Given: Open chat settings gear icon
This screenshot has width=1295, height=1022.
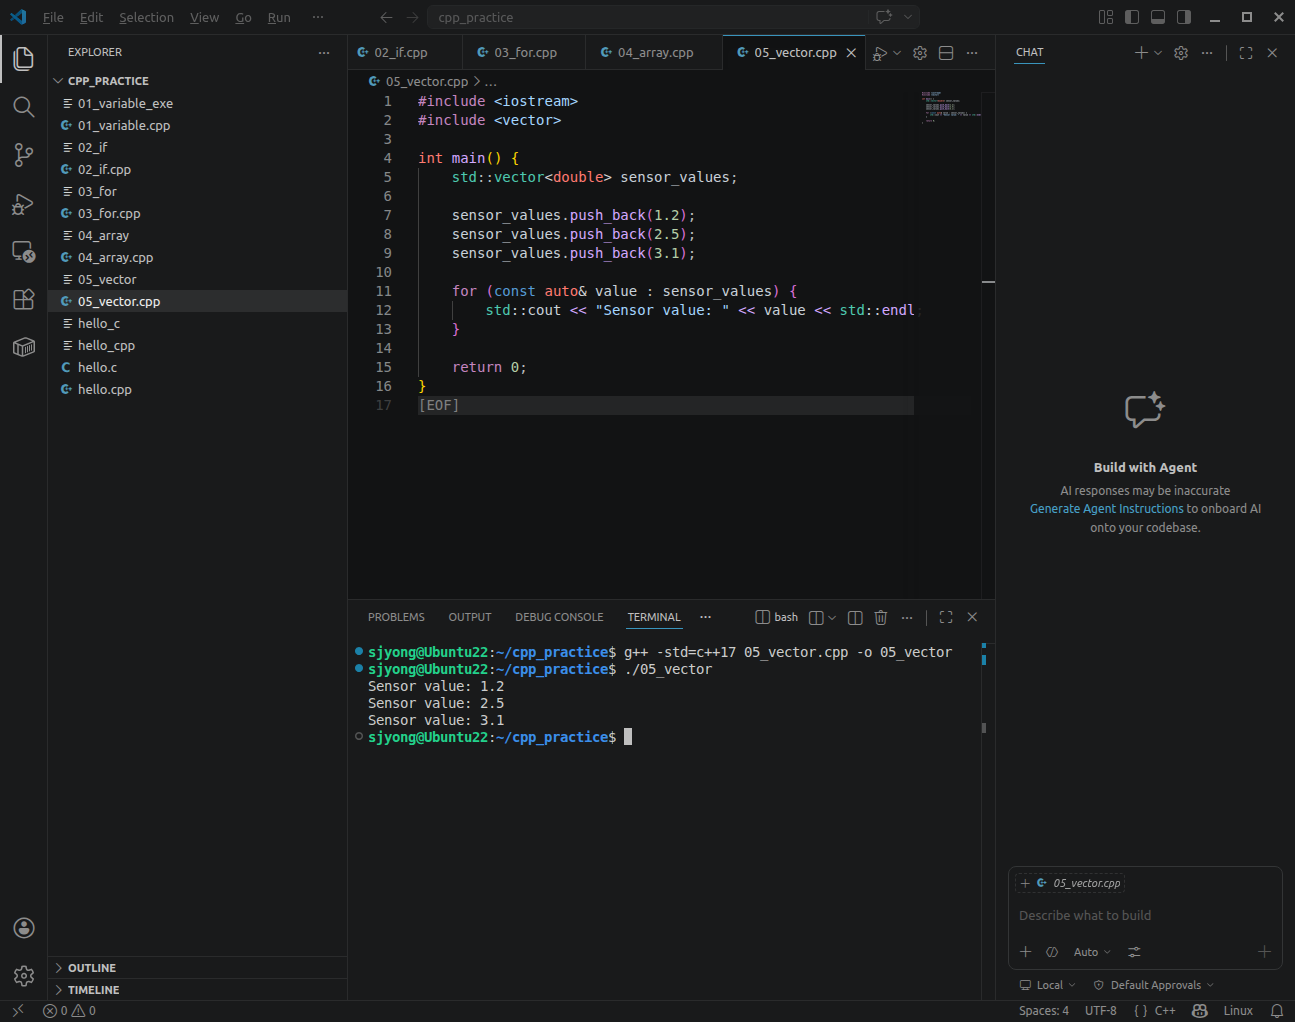Looking at the screenshot, I should (1181, 53).
